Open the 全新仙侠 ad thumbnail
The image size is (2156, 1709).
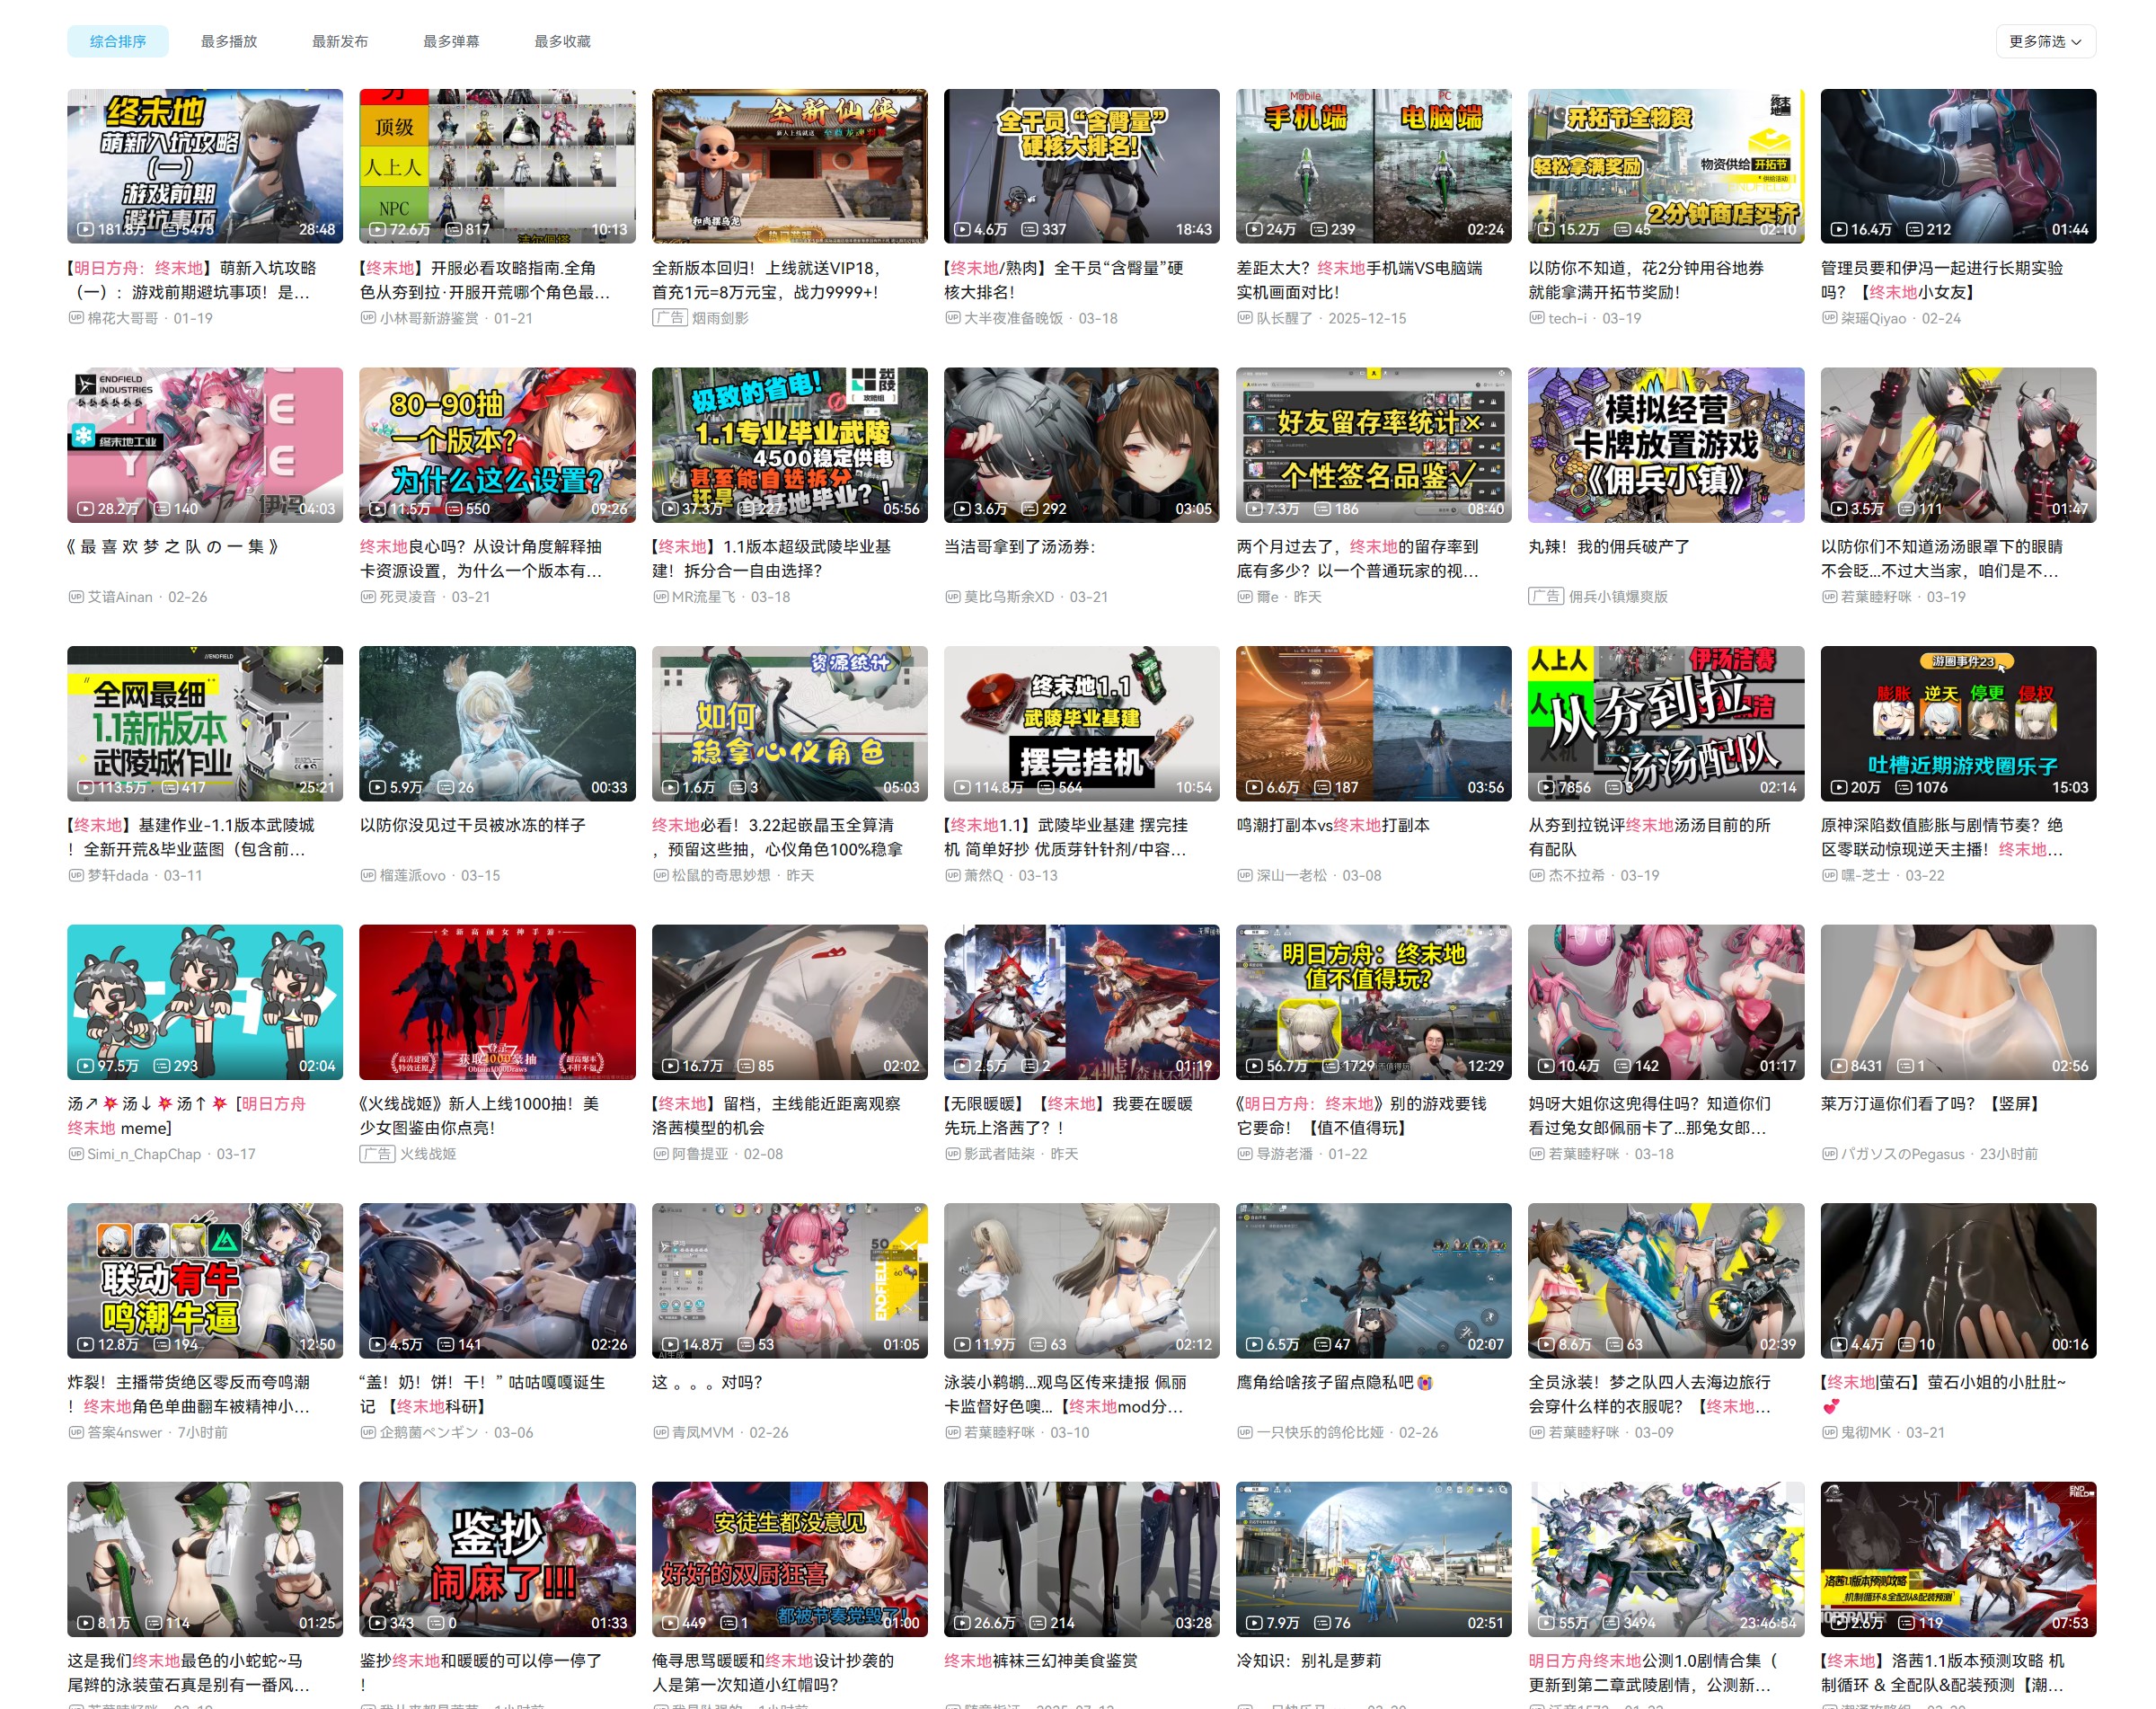(789, 166)
